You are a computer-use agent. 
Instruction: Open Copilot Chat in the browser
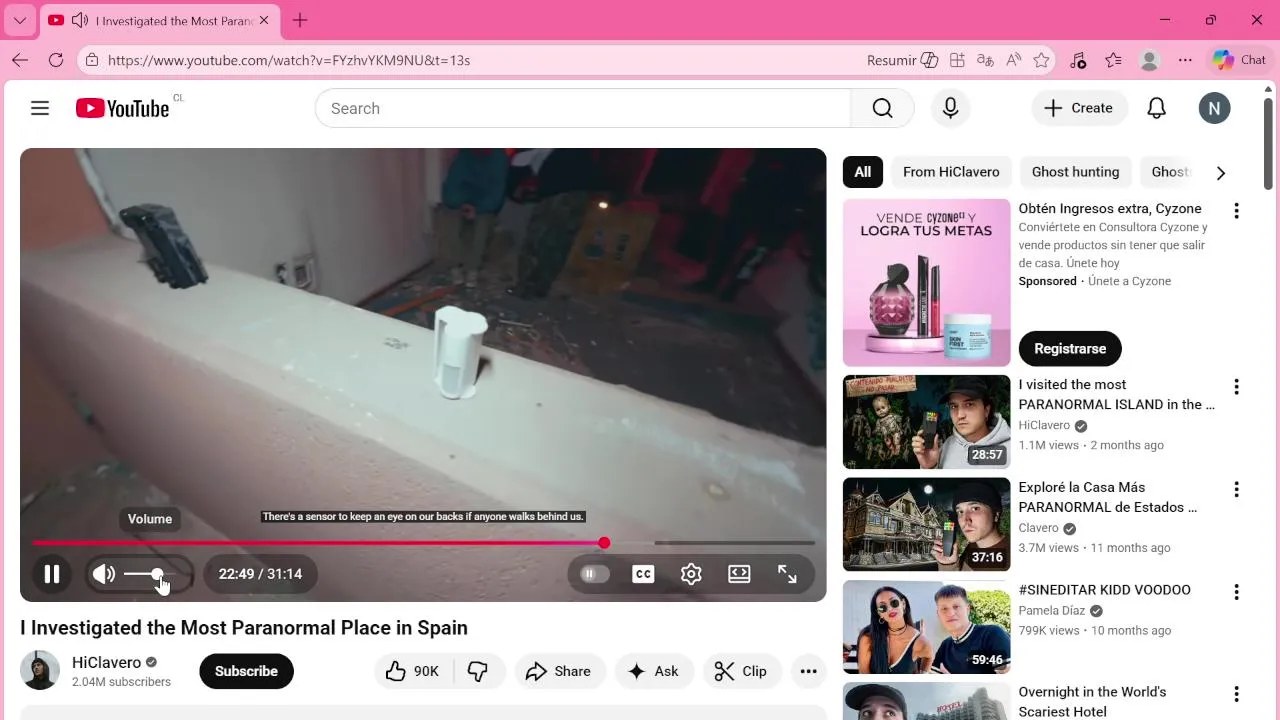[x=1240, y=60]
